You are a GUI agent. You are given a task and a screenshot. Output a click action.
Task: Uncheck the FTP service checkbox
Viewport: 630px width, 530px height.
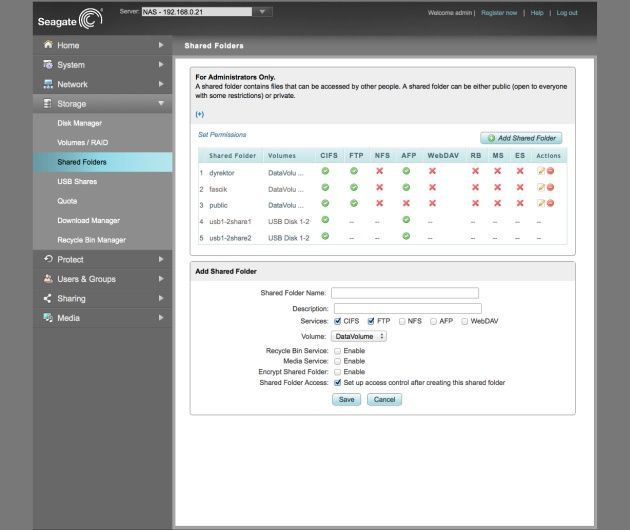[371, 321]
